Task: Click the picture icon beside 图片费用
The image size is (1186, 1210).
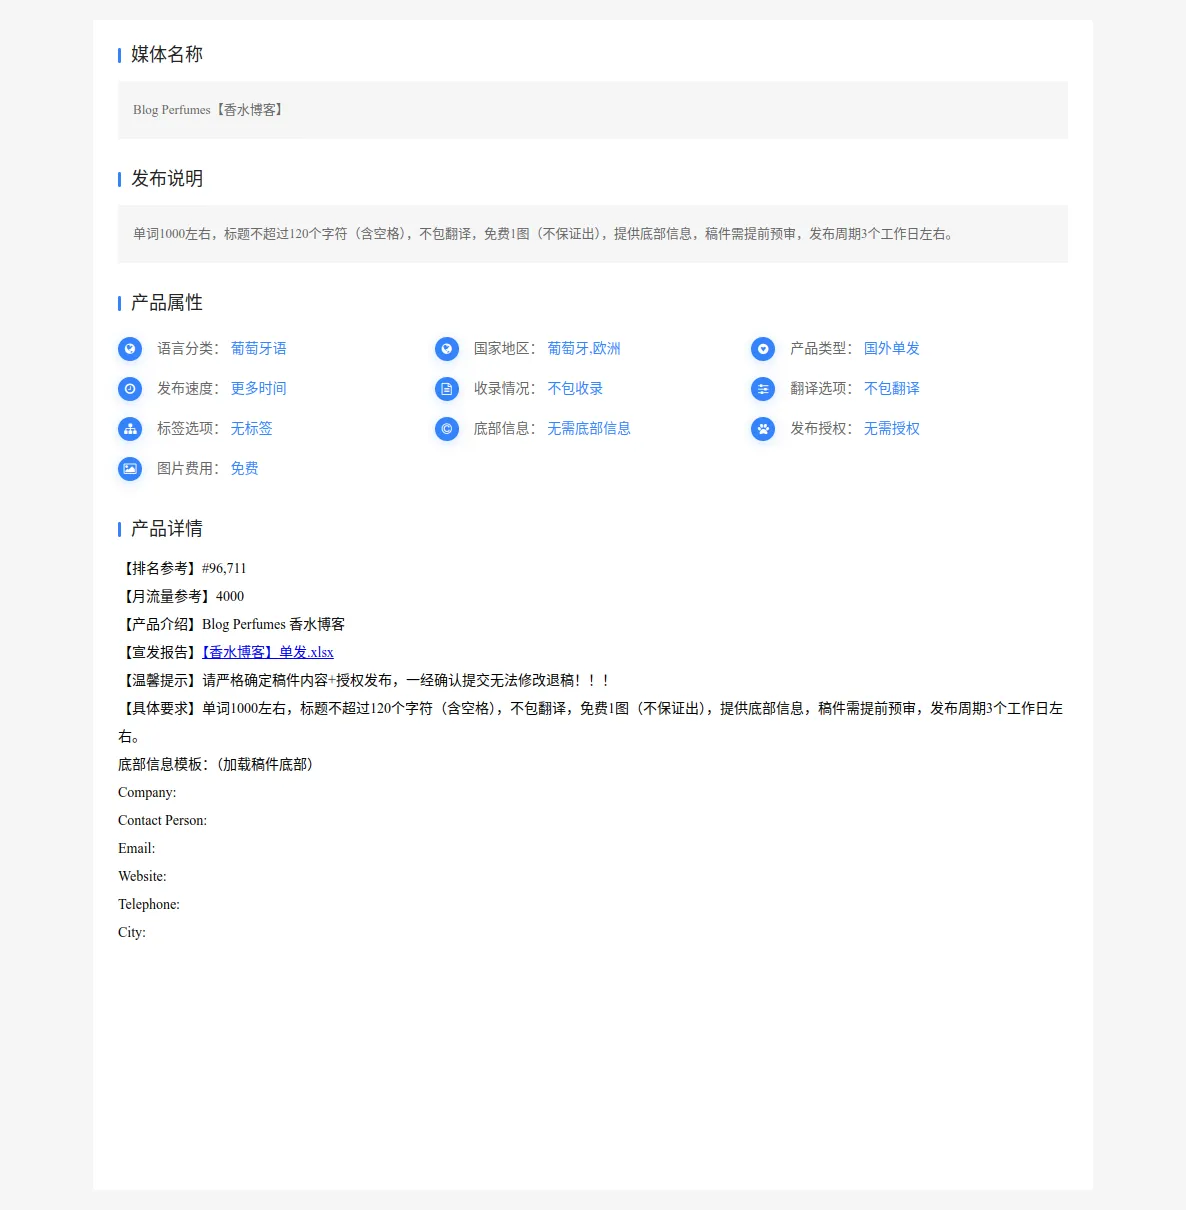Action: pos(130,469)
